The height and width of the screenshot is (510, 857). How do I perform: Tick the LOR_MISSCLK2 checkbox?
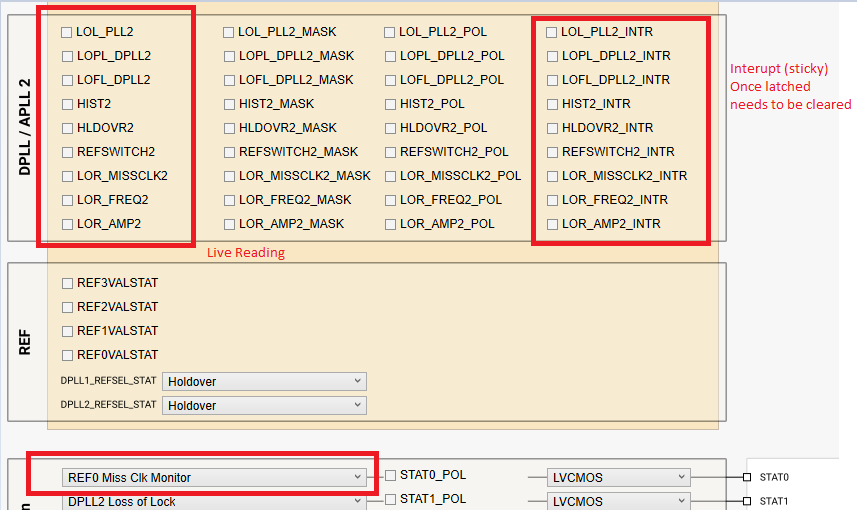[x=67, y=177]
